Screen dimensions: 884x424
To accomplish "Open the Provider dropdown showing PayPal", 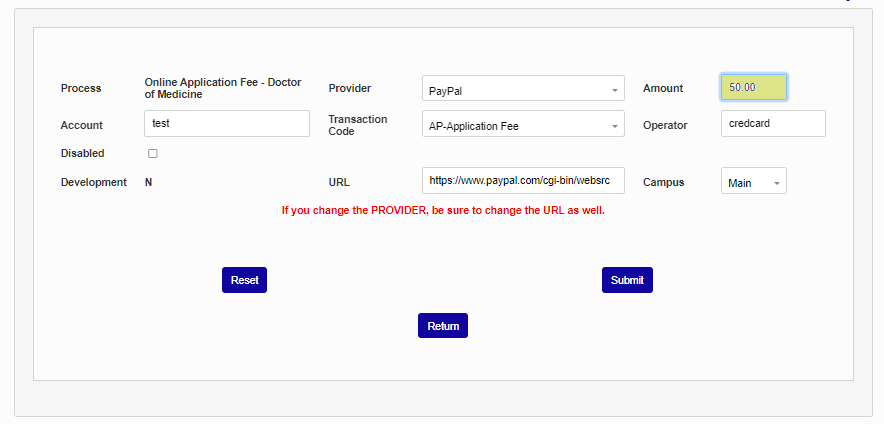I will coord(523,89).
